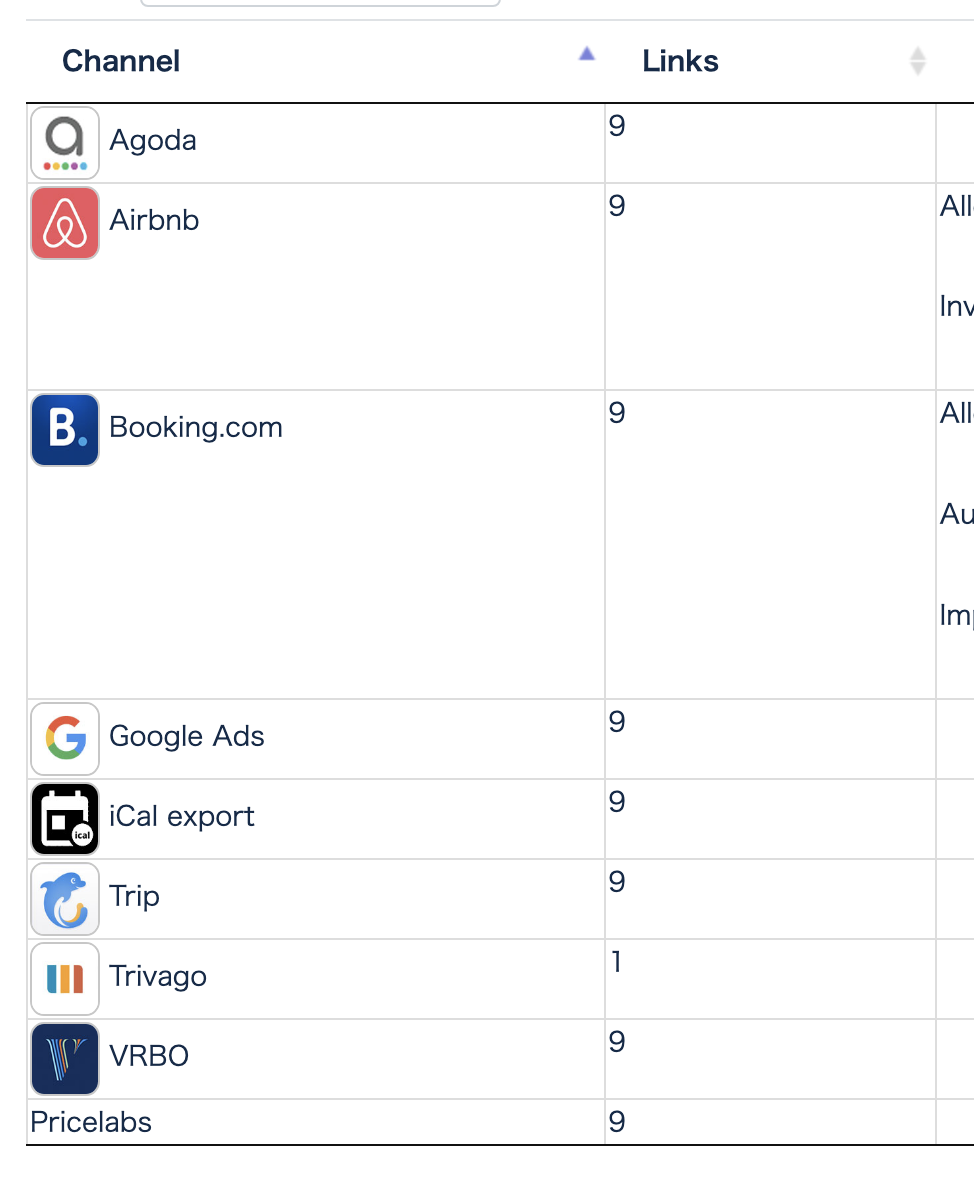Toggle sort order on the Links column
This screenshot has height=1194, width=974.
(917, 60)
